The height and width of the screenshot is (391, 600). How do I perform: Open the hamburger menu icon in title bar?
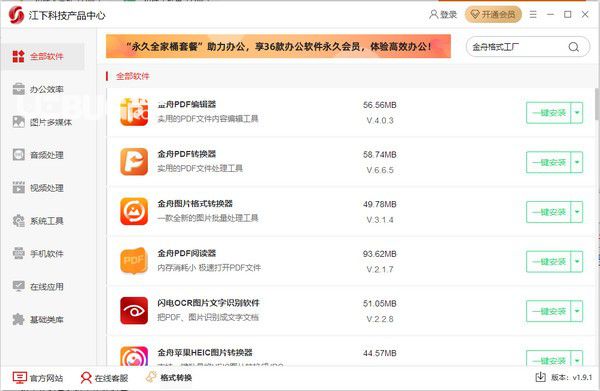click(533, 15)
